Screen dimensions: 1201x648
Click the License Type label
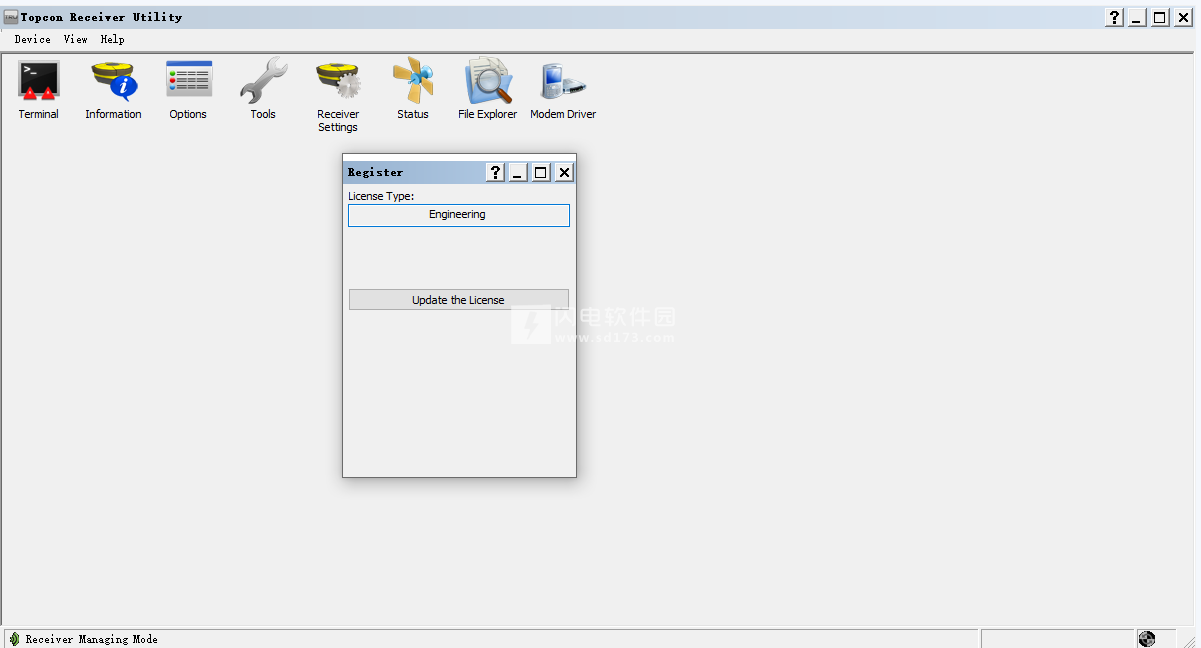coord(381,196)
